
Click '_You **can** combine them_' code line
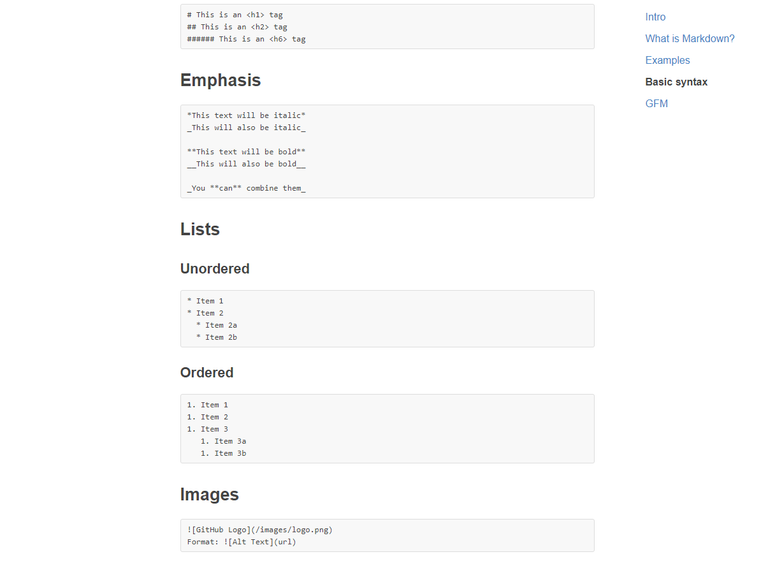246,188
